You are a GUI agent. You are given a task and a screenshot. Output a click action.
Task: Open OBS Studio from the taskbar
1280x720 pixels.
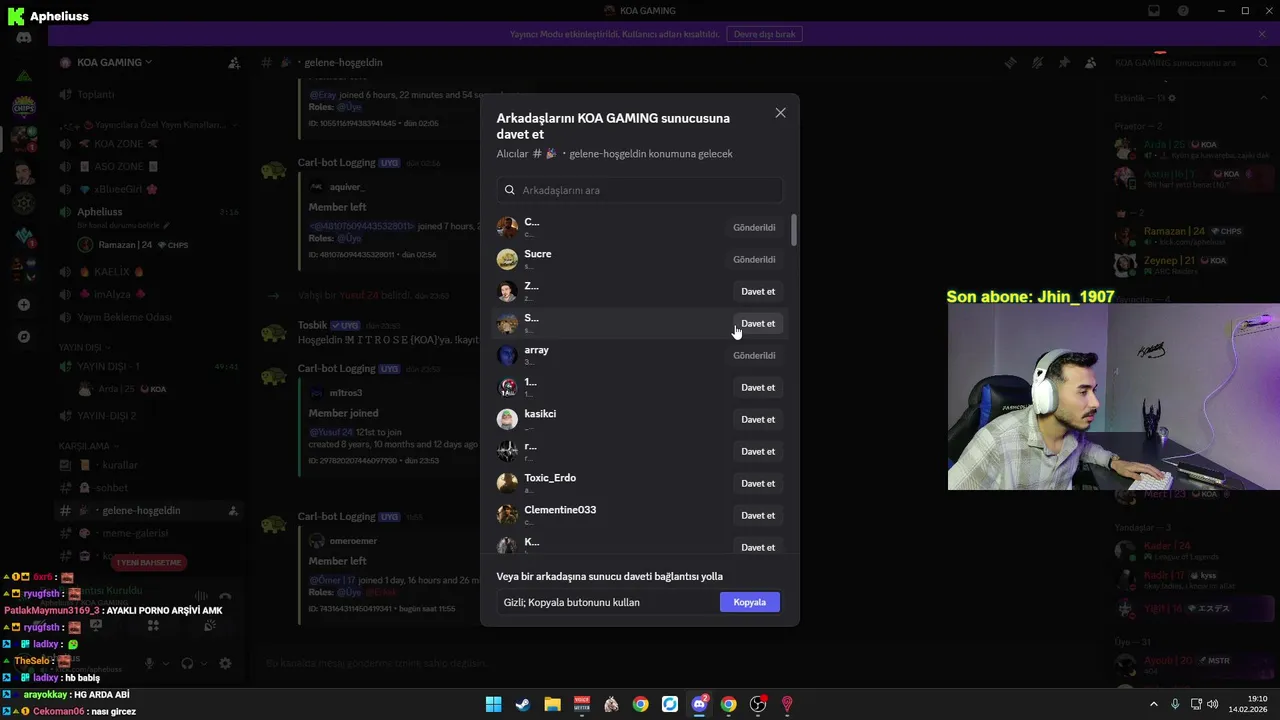pos(758,705)
